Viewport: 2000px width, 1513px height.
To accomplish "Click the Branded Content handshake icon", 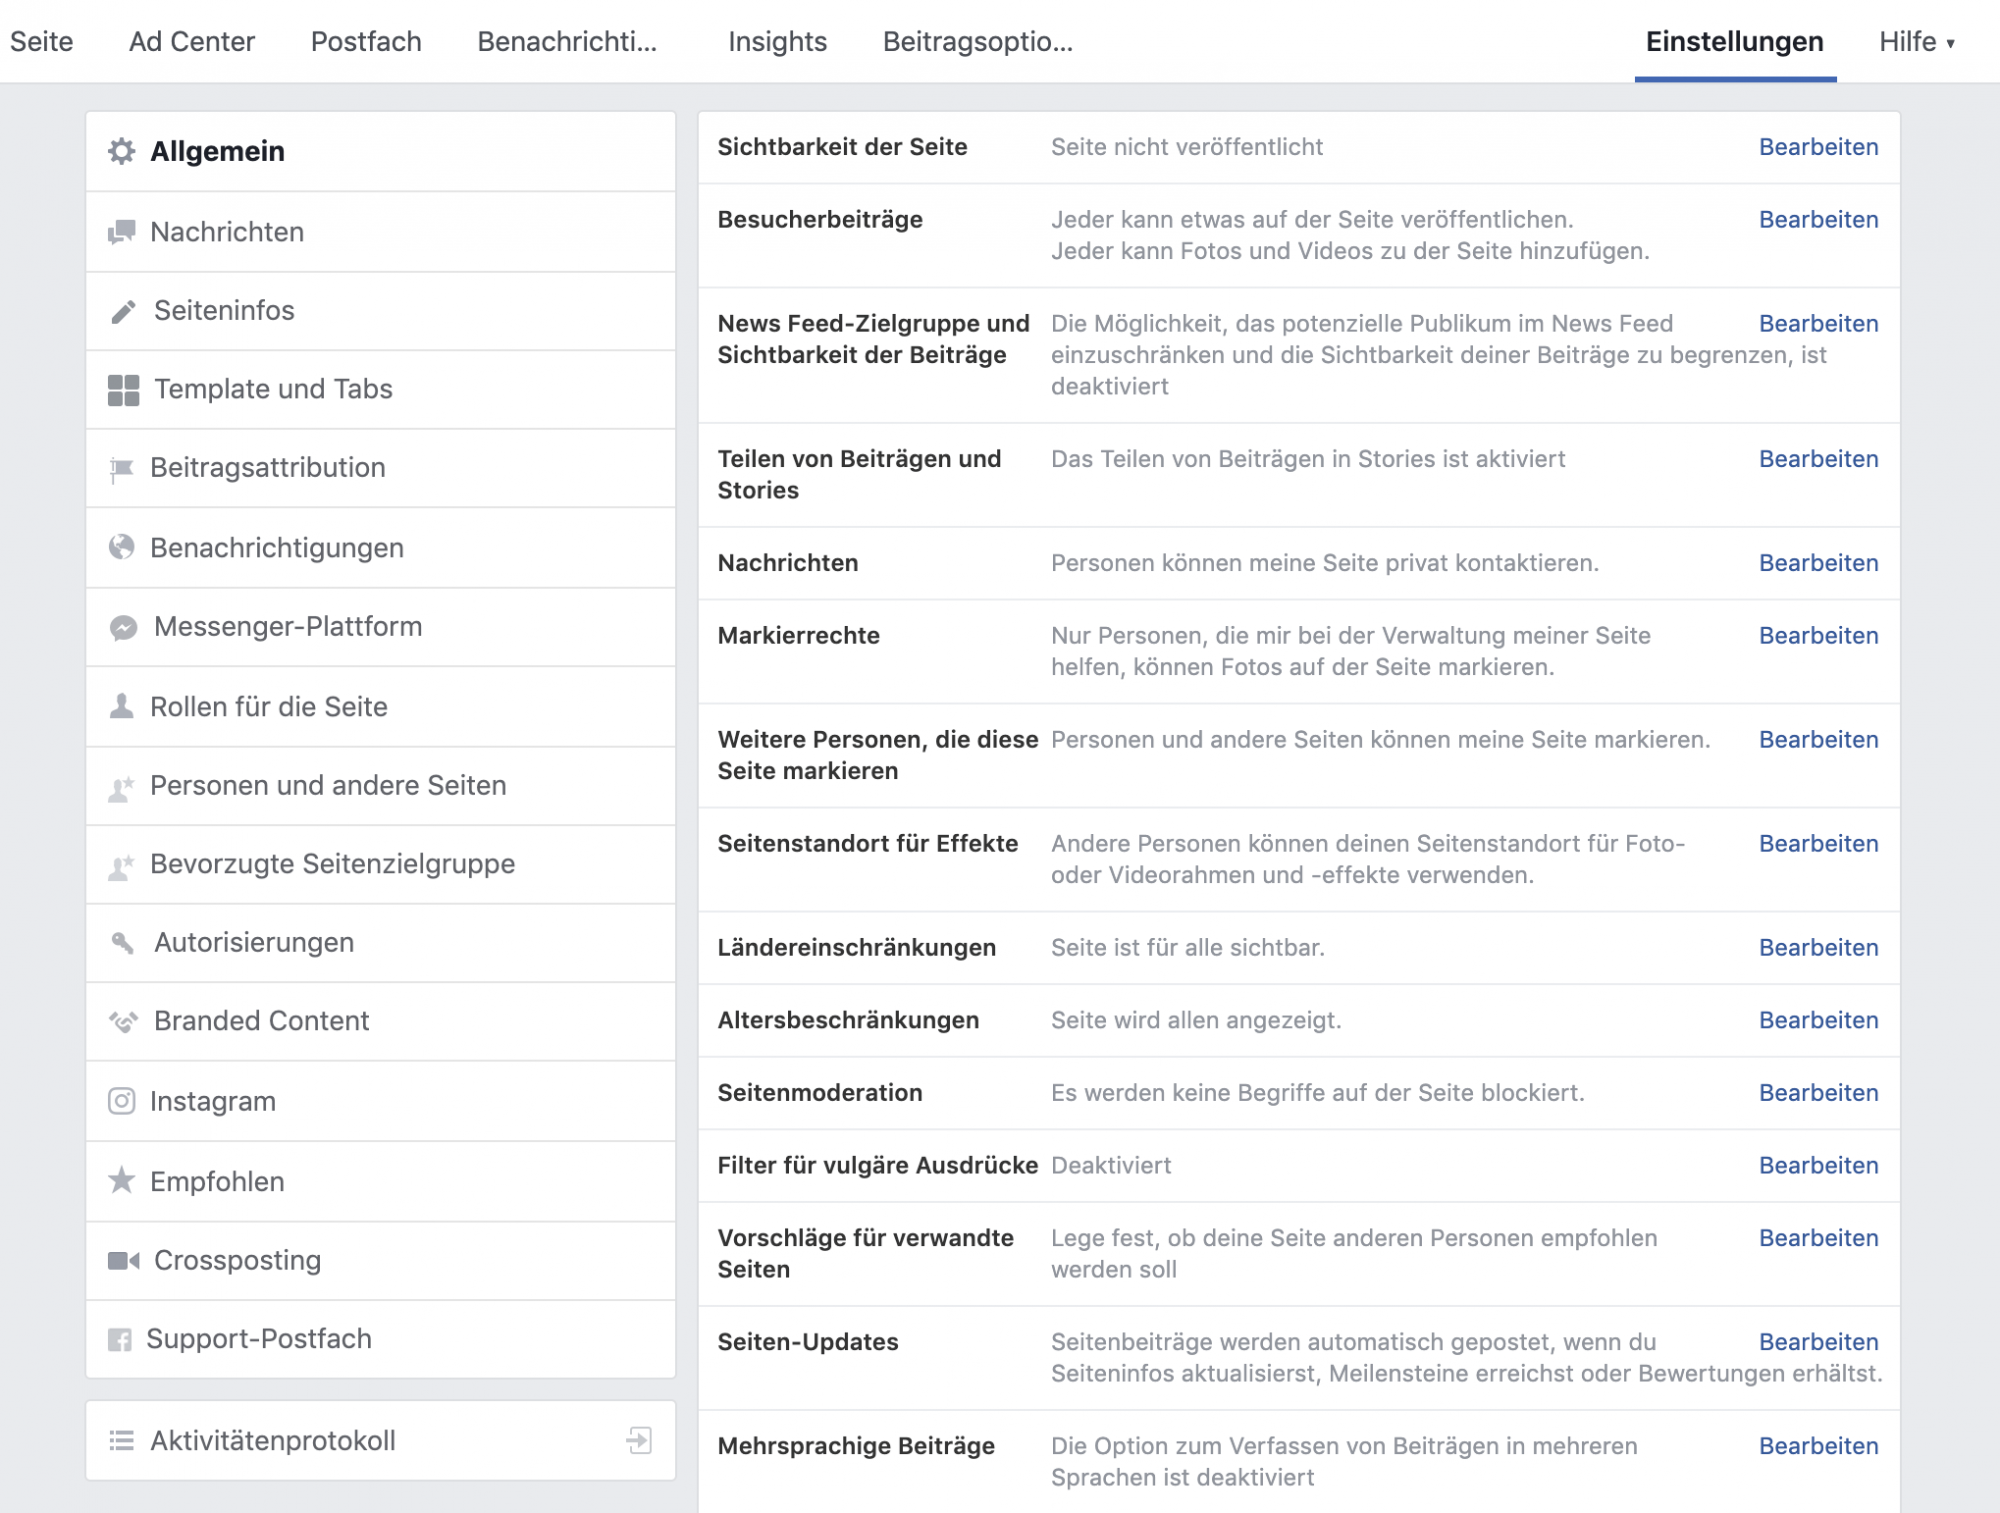I will click(x=123, y=1021).
